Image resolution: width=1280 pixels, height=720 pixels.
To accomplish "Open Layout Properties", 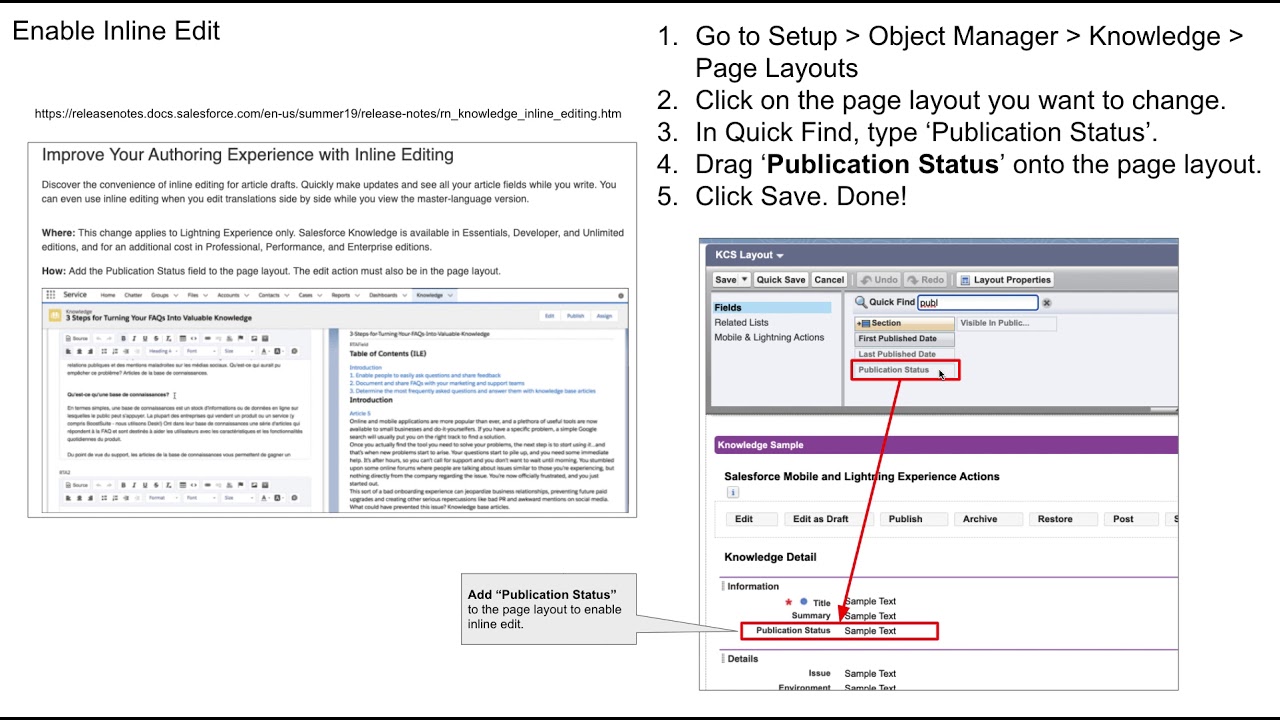I will [x=1005, y=280].
